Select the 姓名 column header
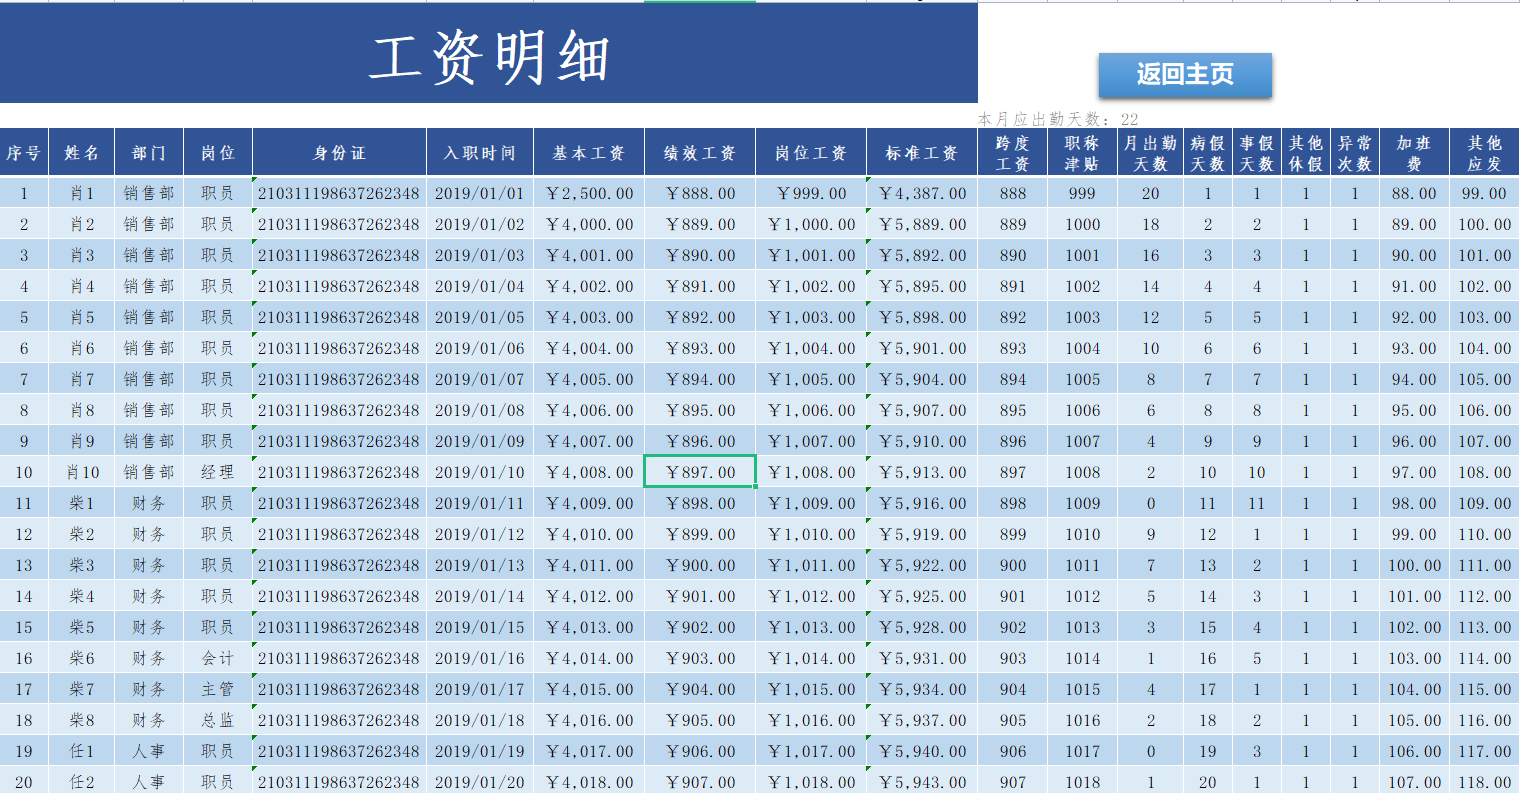Image resolution: width=1520 pixels, height=793 pixels. (82, 150)
